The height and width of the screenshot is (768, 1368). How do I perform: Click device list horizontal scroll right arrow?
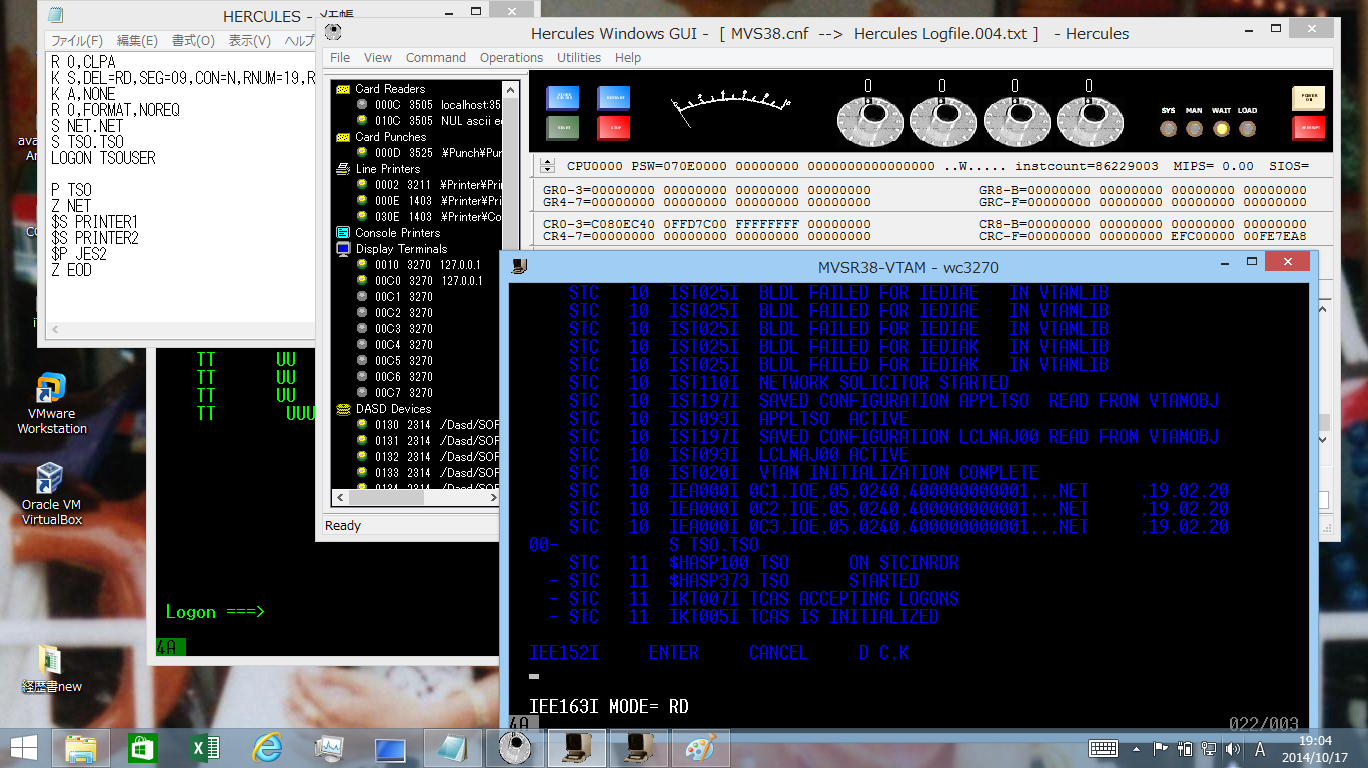click(492, 497)
